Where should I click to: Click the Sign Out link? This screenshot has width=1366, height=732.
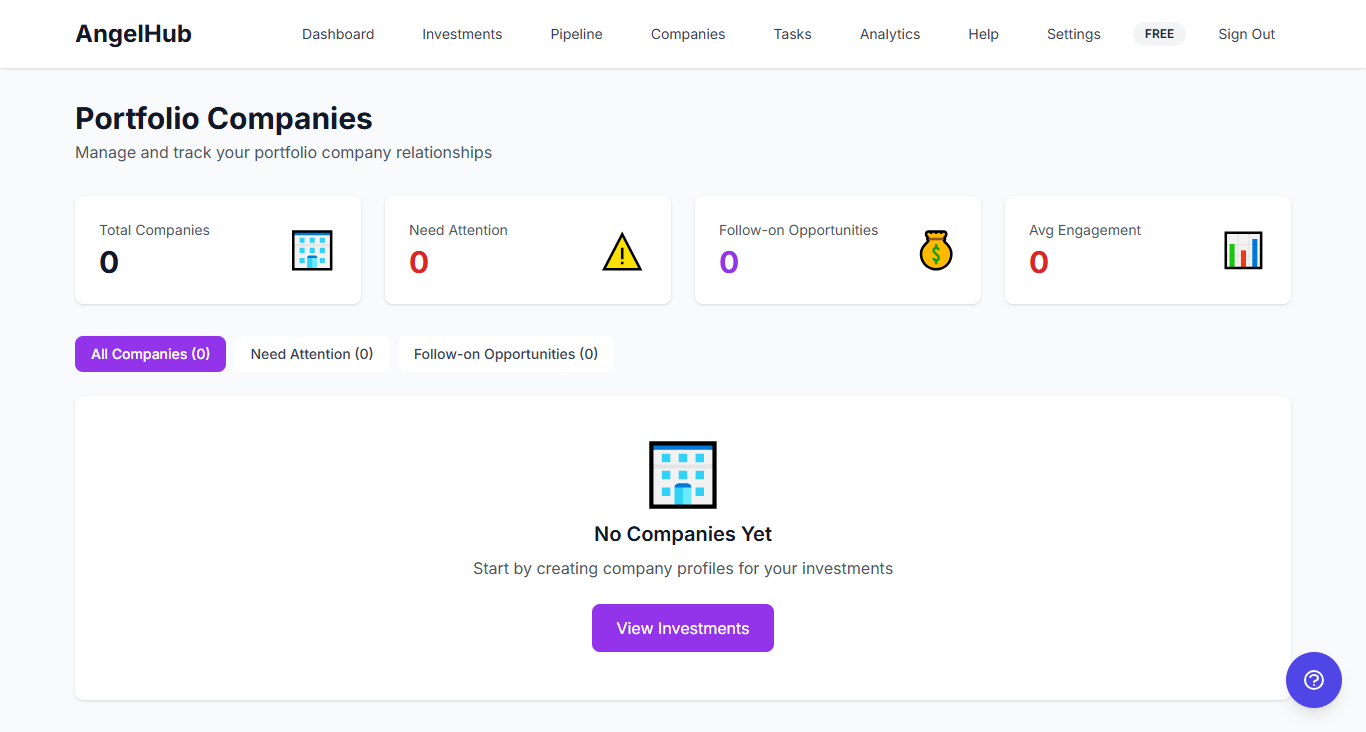(x=1246, y=33)
